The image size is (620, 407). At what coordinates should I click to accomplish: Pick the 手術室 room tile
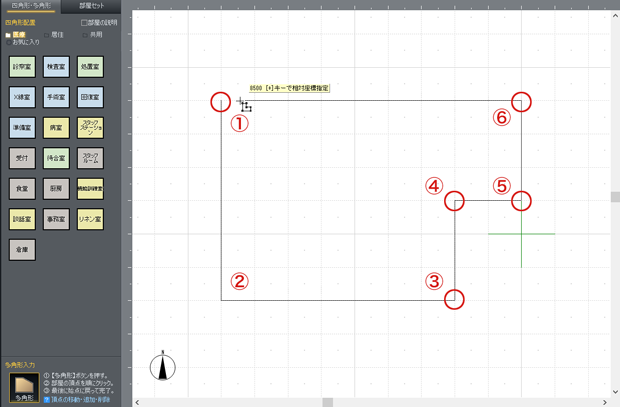(56, 98)
